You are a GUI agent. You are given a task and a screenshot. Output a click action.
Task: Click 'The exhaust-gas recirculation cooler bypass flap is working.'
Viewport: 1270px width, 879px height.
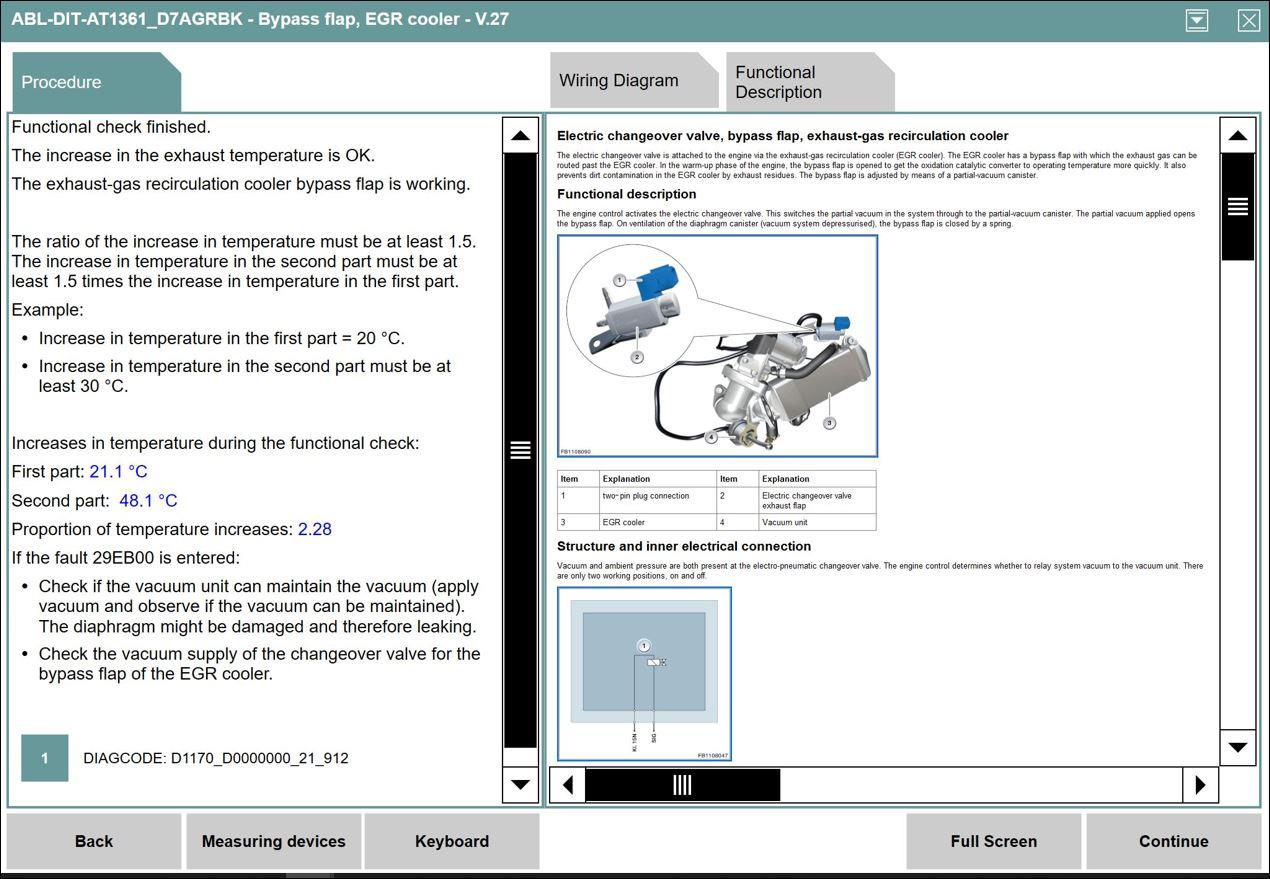[241, 184]
